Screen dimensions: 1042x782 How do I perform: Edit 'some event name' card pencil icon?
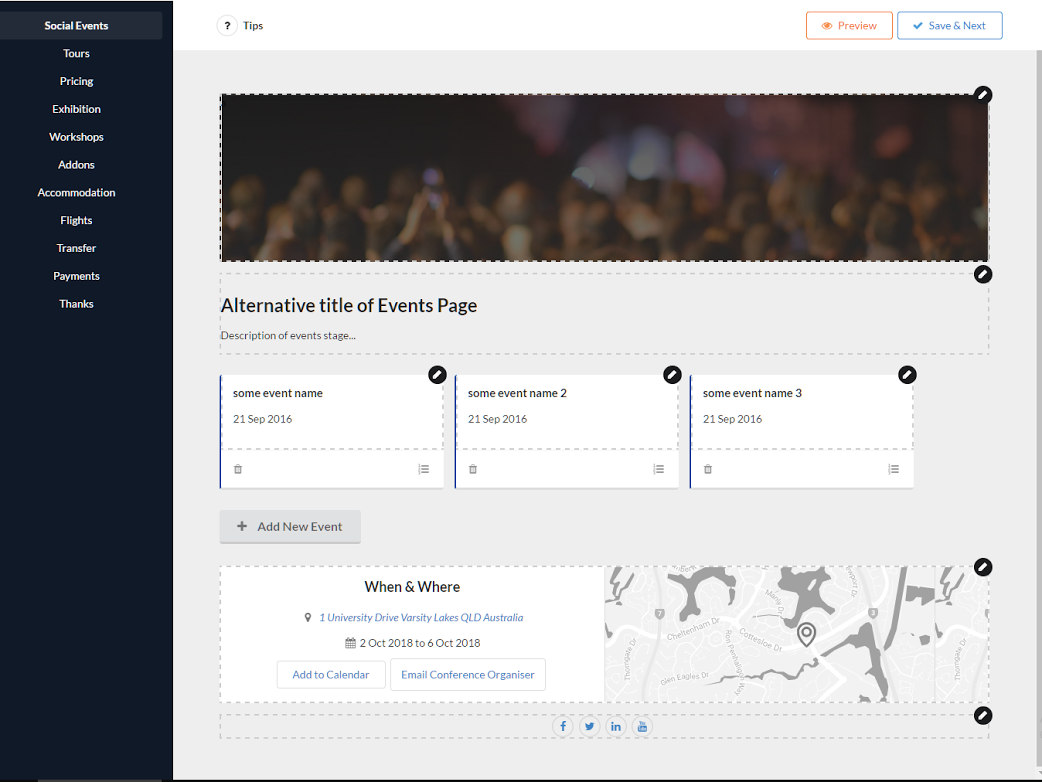point(437,375)
